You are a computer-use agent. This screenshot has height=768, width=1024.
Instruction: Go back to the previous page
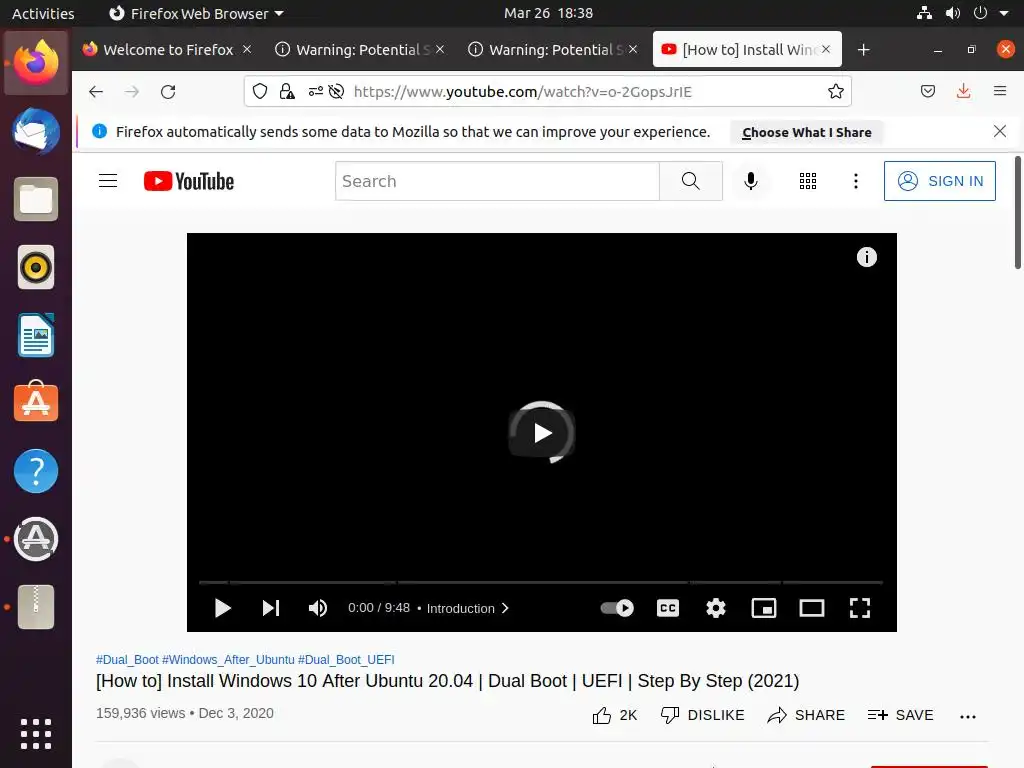tap(96, 91)
